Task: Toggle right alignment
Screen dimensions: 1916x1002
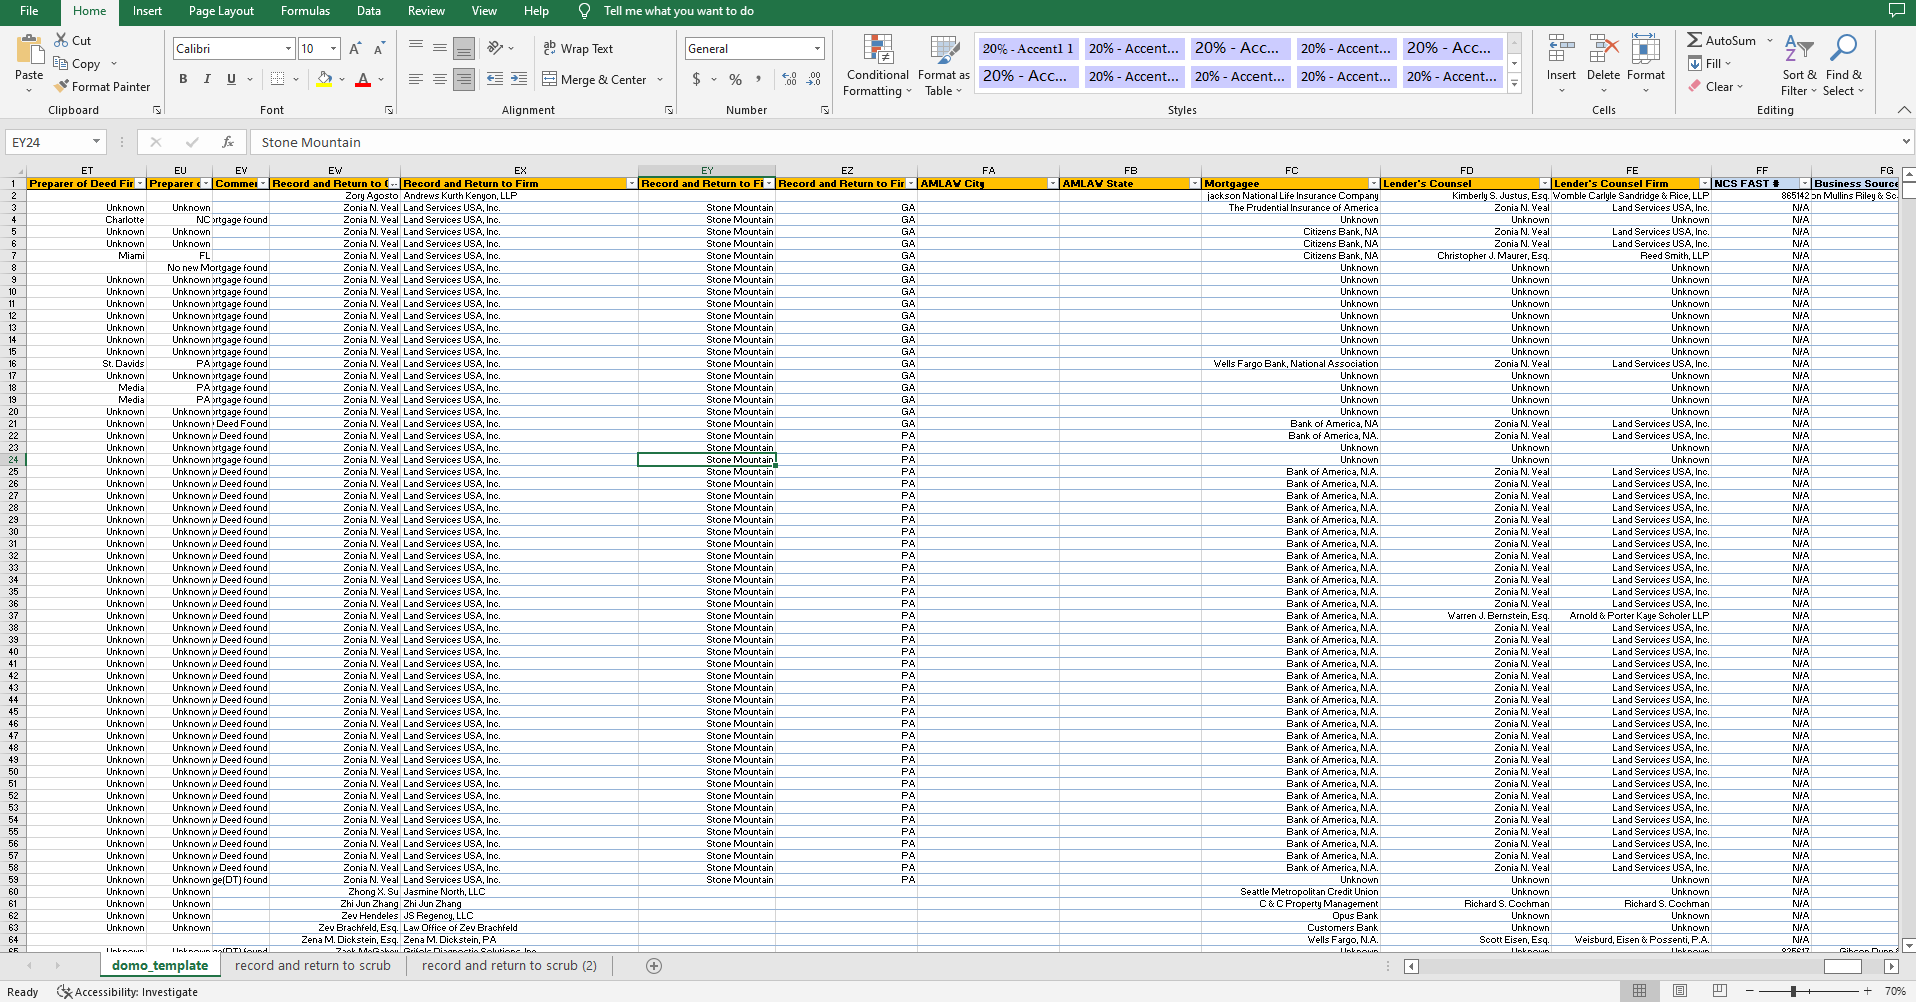Action: [464, 79]
